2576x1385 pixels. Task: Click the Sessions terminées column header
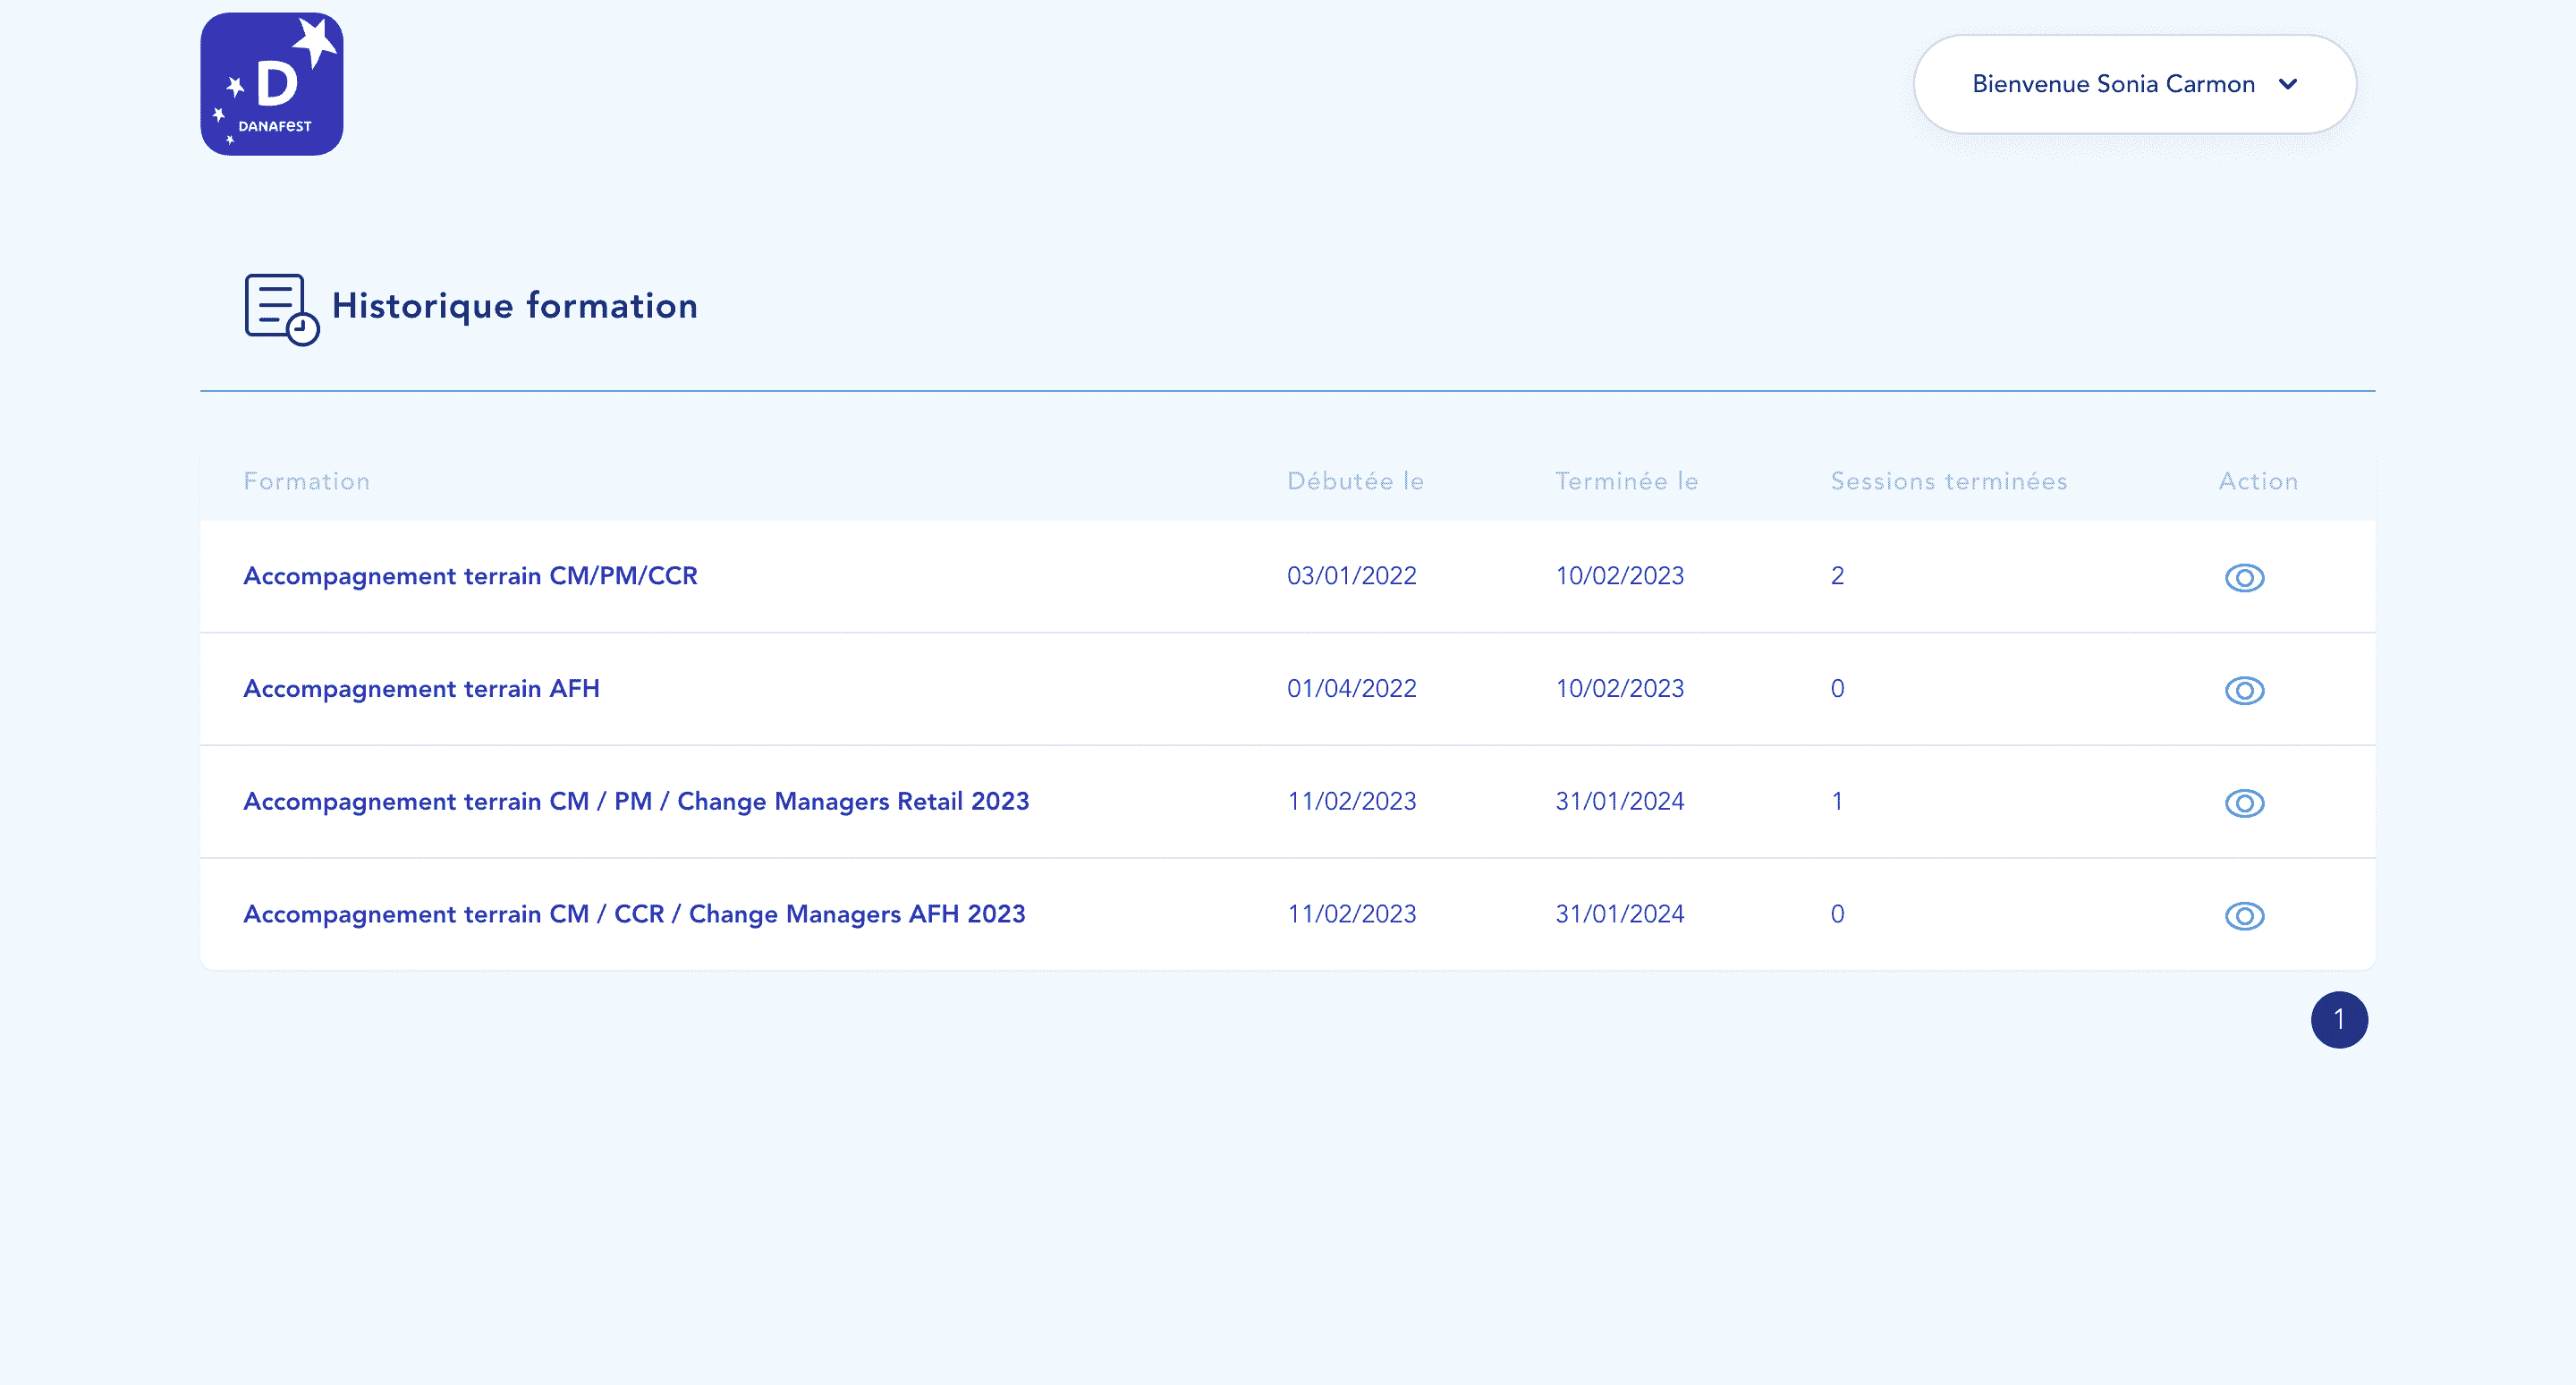[1948, 481]
